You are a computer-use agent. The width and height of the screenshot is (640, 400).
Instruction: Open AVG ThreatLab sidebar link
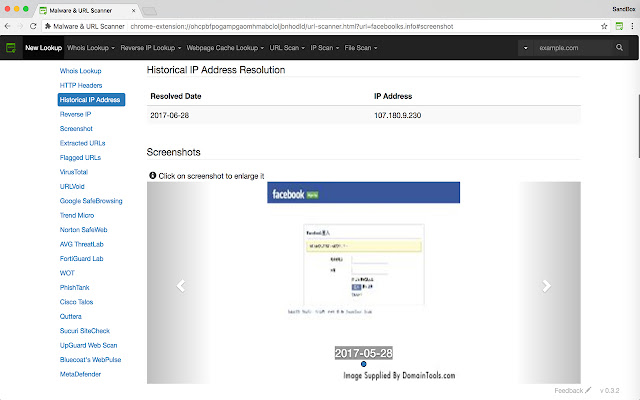tap(82, 244)
